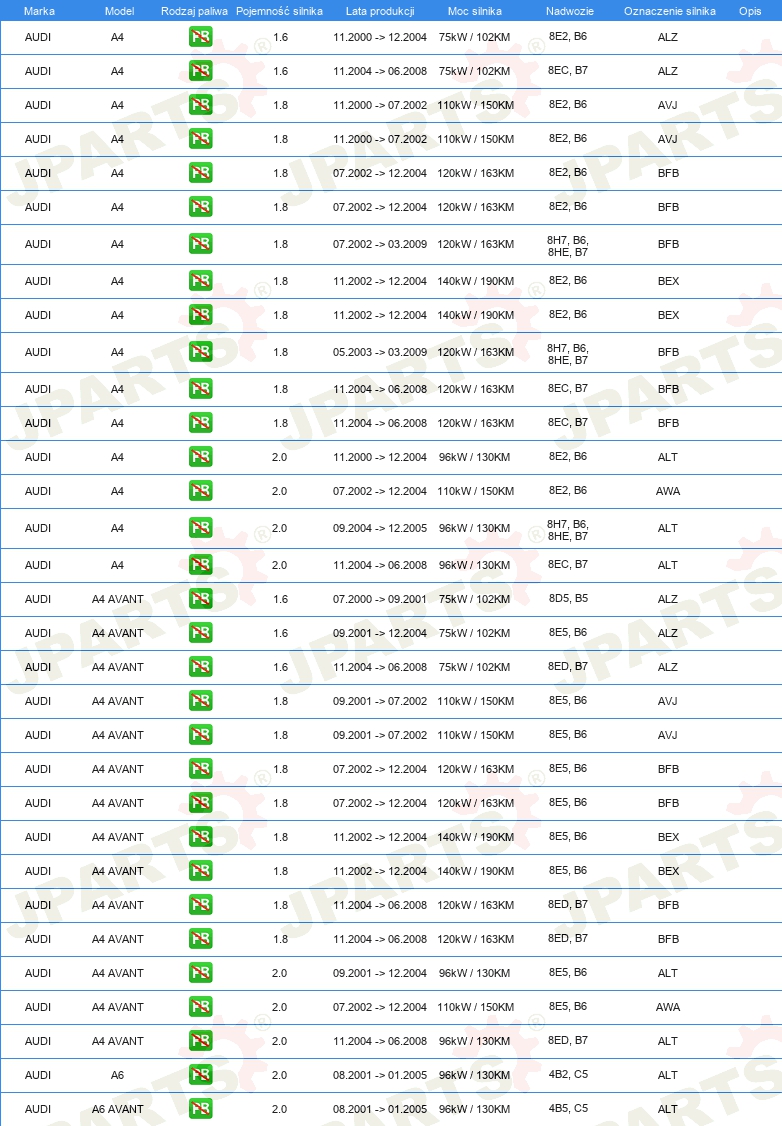Select the '07.2000 -> 09.2001' production years cell

(380, 599)
